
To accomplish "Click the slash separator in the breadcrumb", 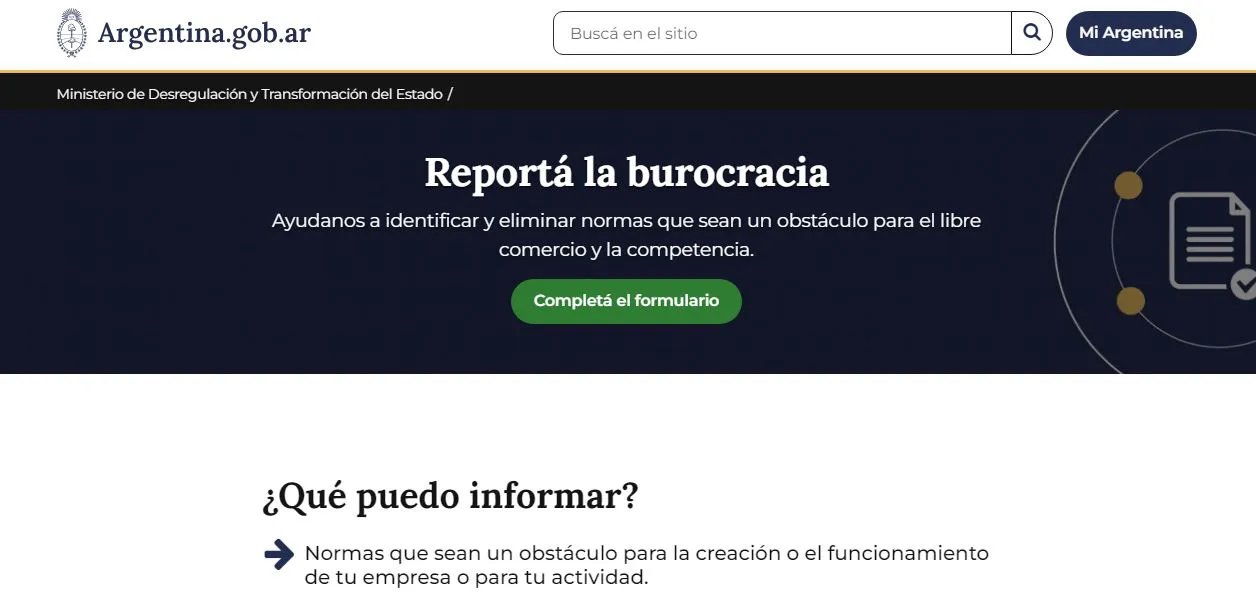I will 450,93.
